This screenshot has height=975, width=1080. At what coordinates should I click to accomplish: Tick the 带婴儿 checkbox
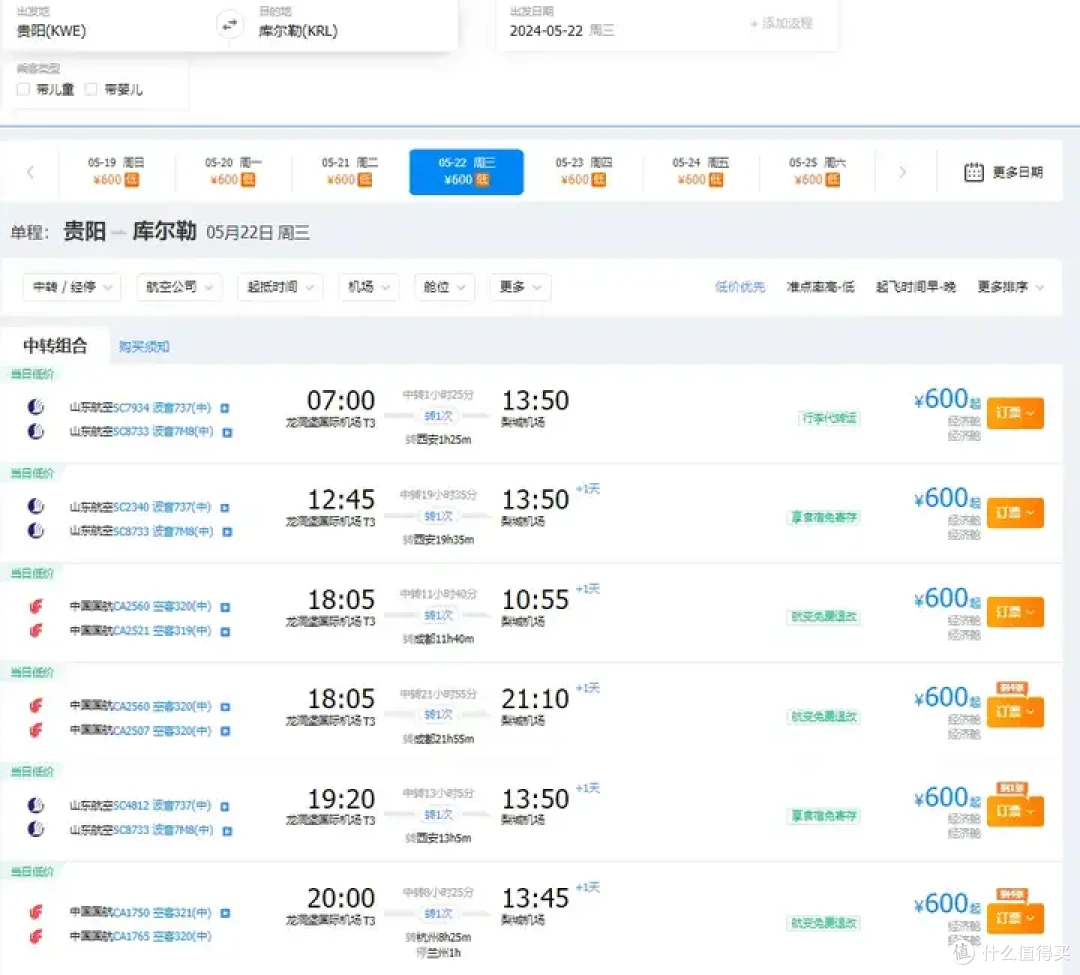tap(91, 90)
